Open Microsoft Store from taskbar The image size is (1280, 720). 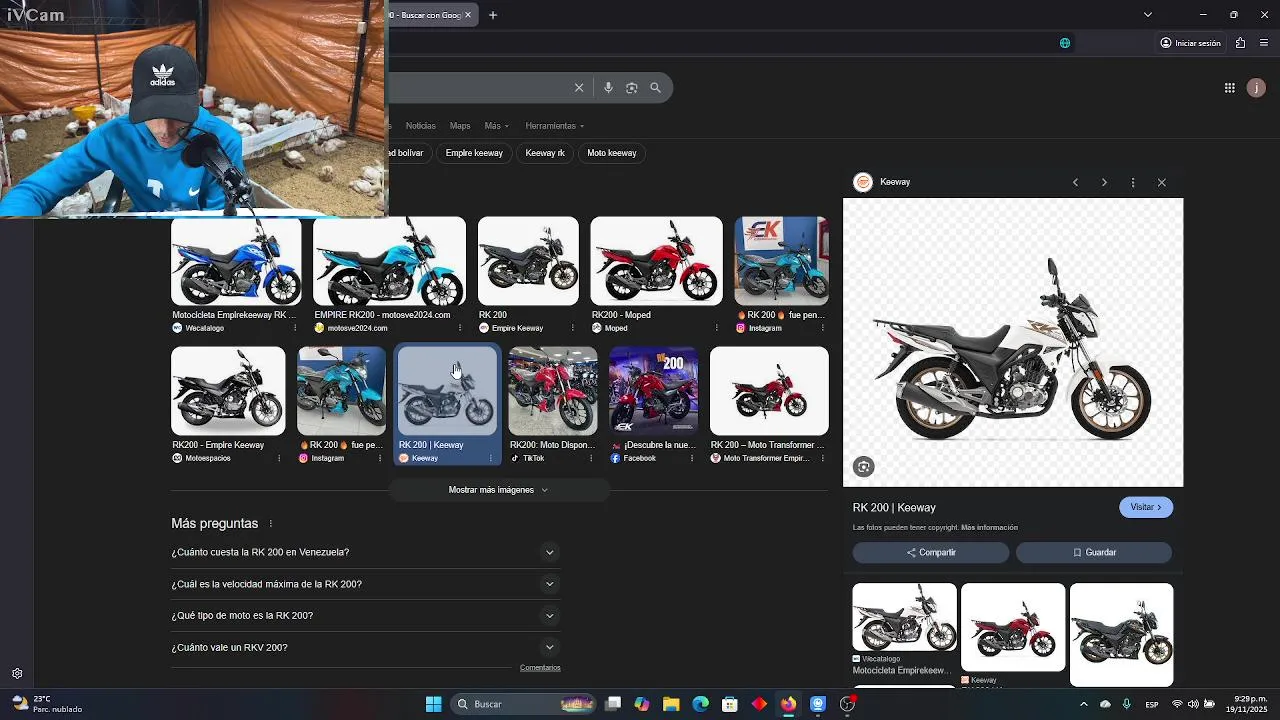[730, 704]
